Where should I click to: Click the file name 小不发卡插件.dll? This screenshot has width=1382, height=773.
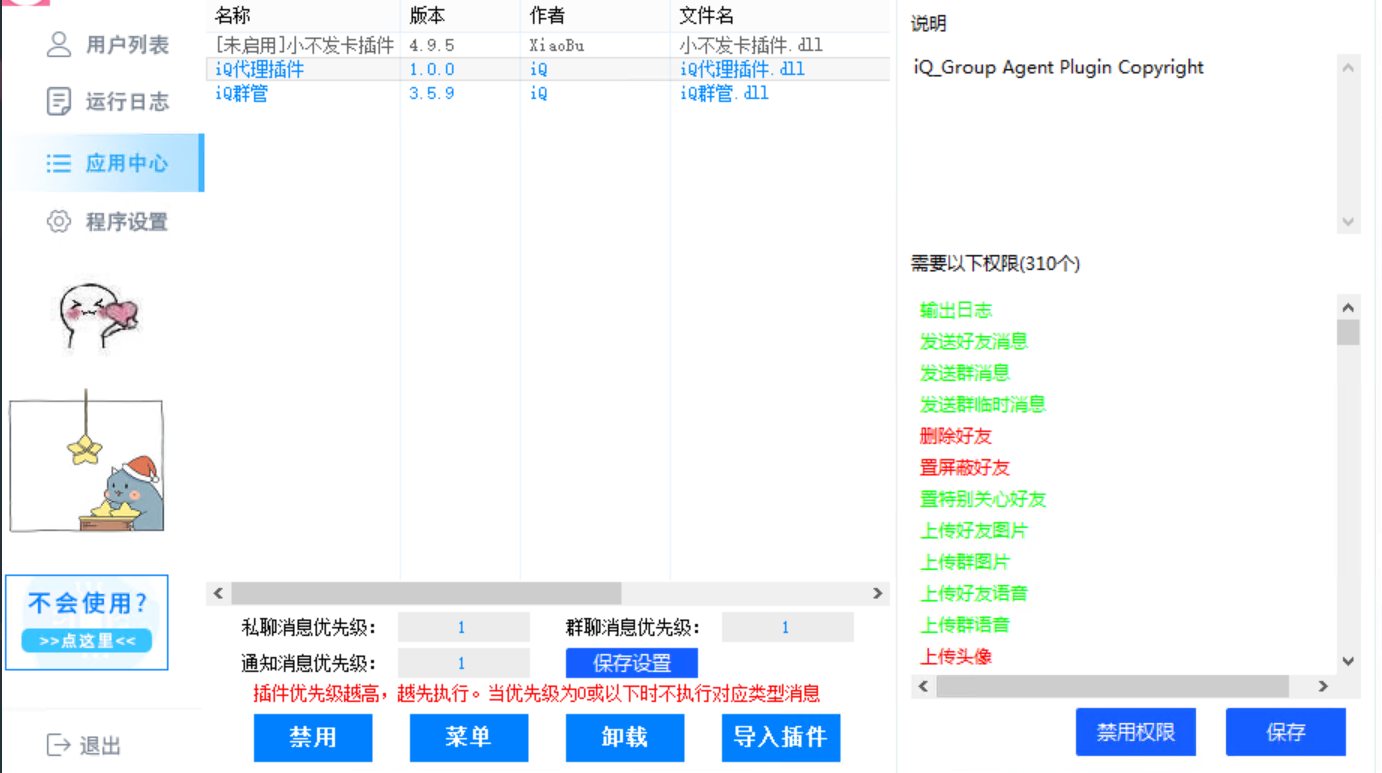coord(751,46)
